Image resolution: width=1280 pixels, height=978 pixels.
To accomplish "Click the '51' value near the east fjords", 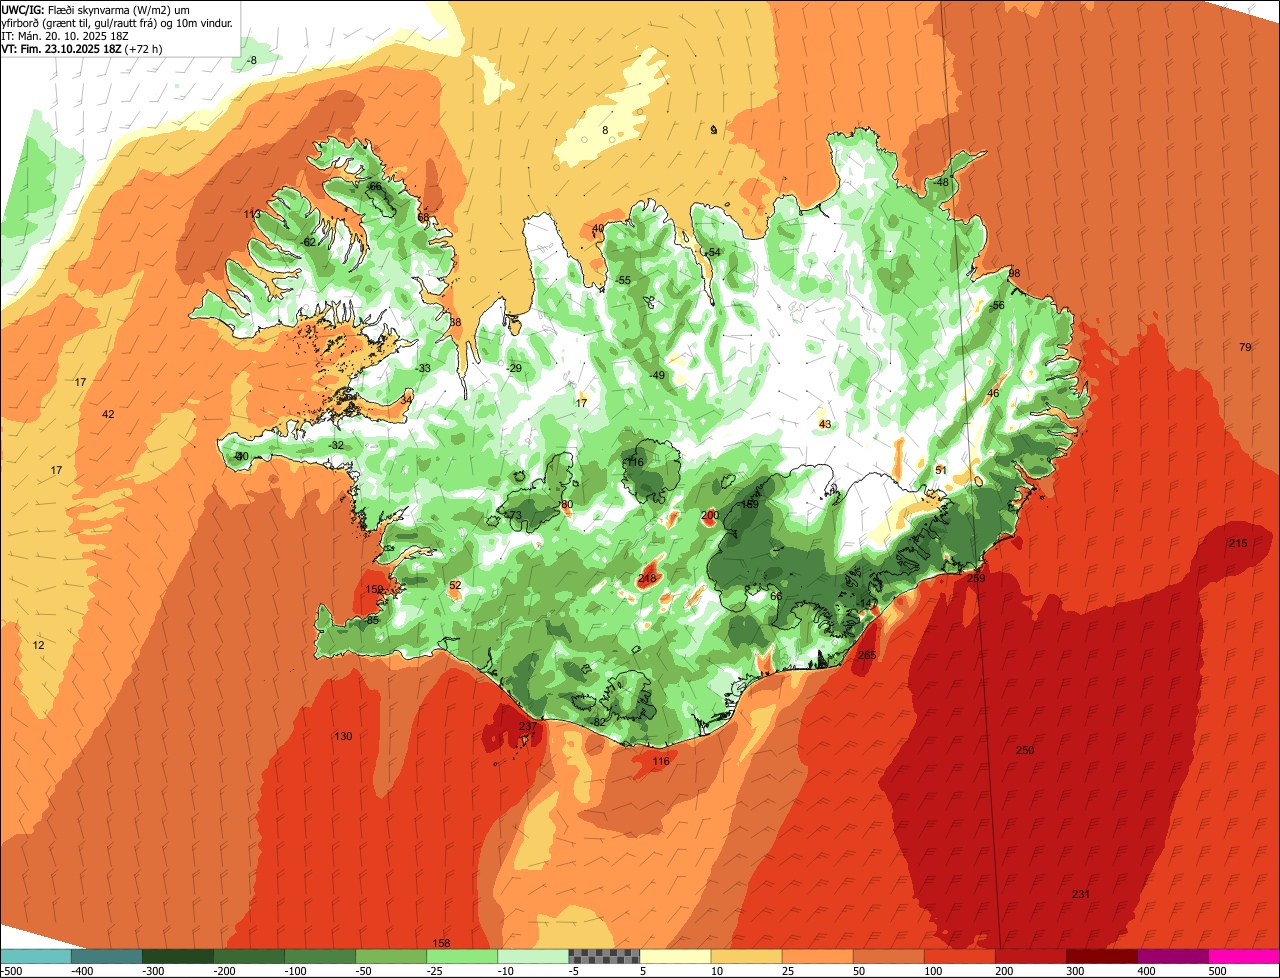I will click(x=940, y=470).
